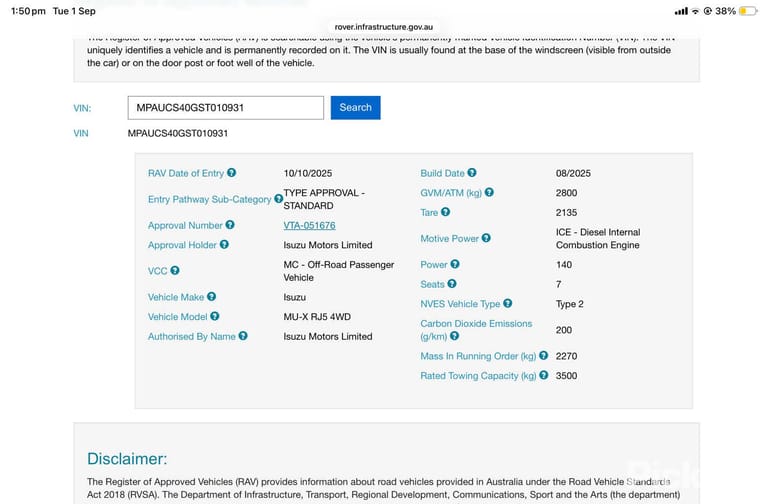The width and height of the screenshot is (768, 504).
Task: Select the date value 10/10/2025
Action: tap(308, 173)
